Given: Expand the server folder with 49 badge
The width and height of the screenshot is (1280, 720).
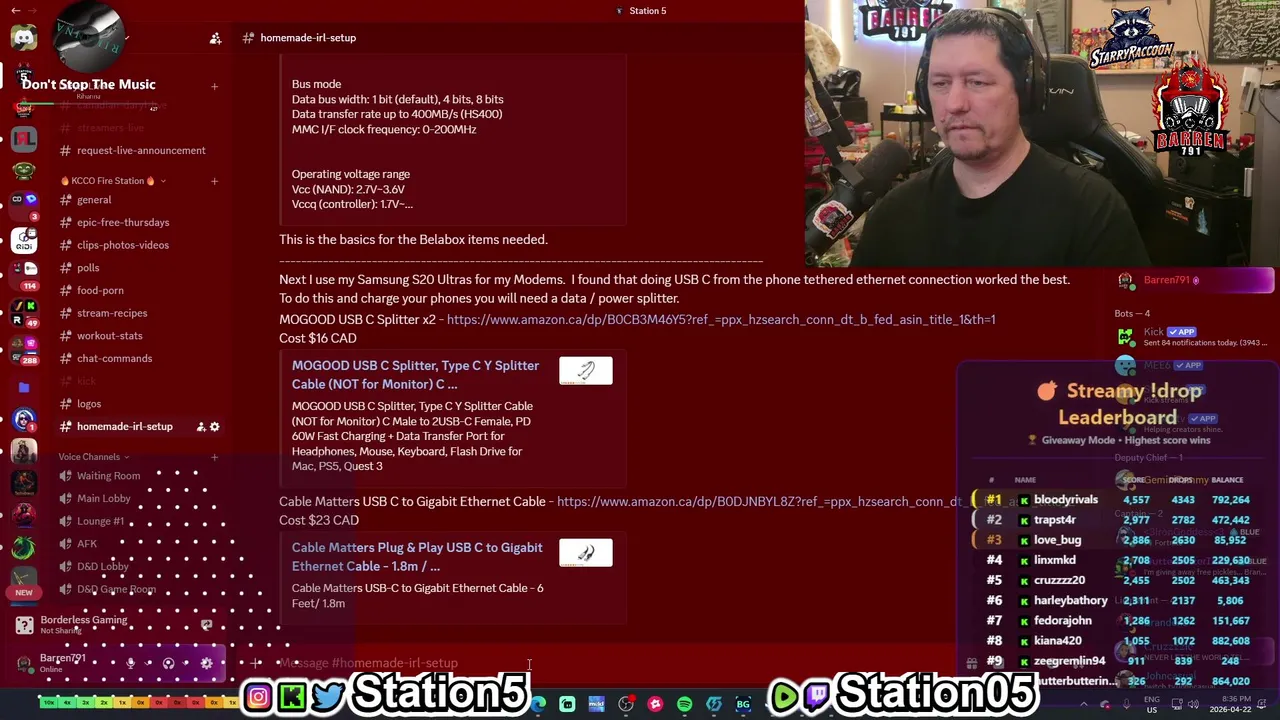Looking at the screenshot, I should (x=24, y=312).
